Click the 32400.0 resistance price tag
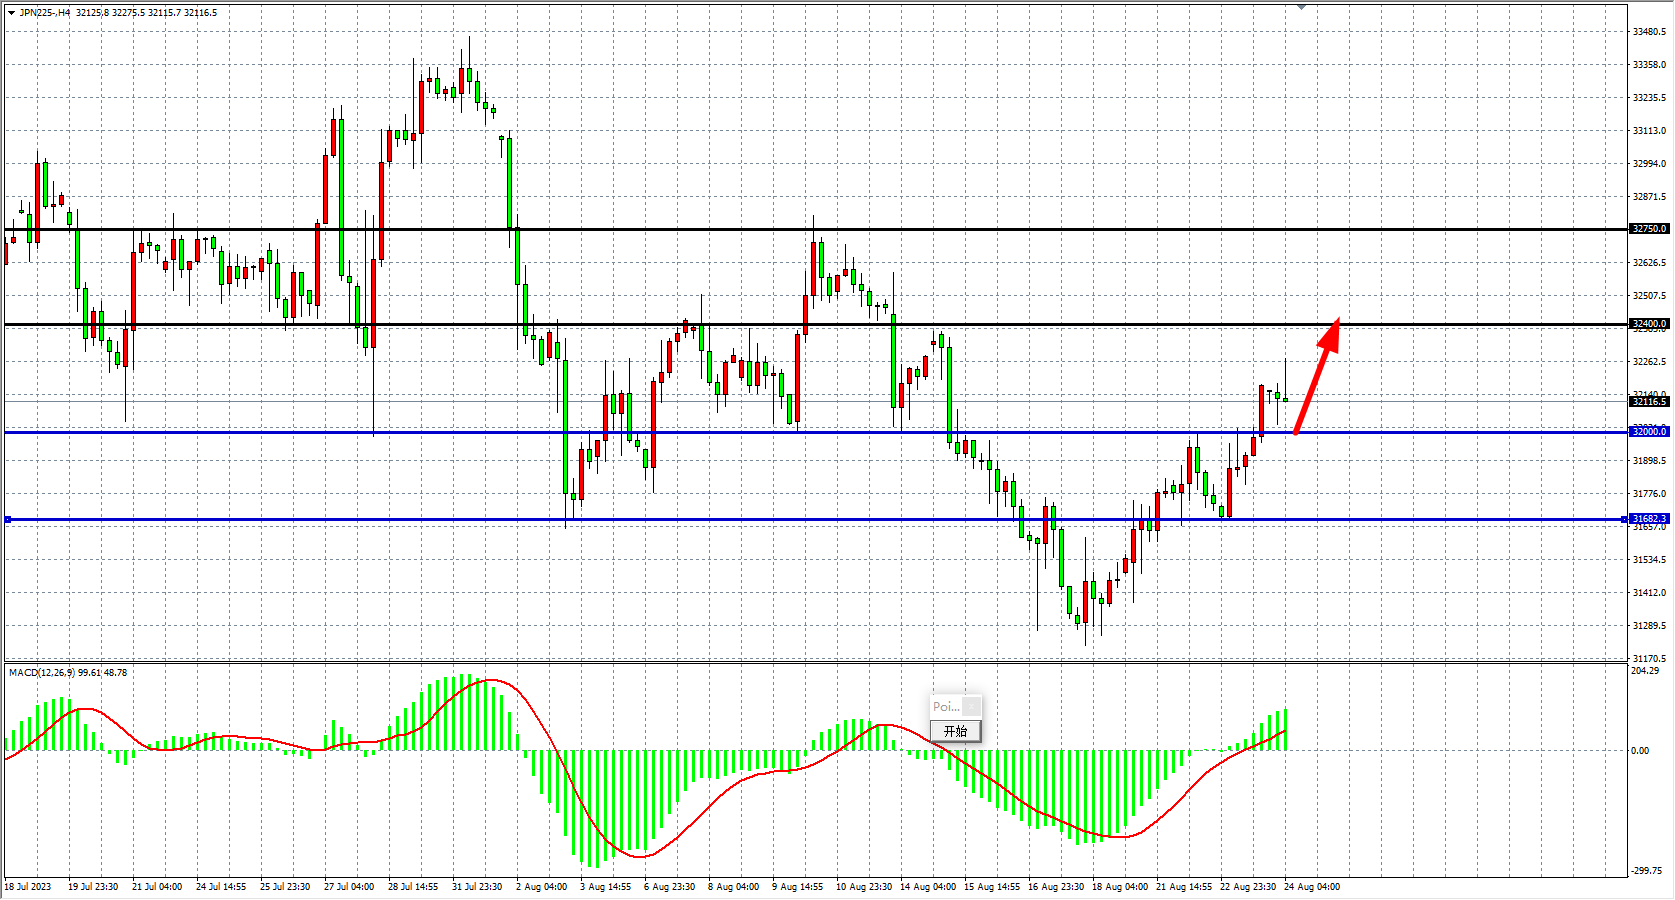 (x=1649, y=324)
